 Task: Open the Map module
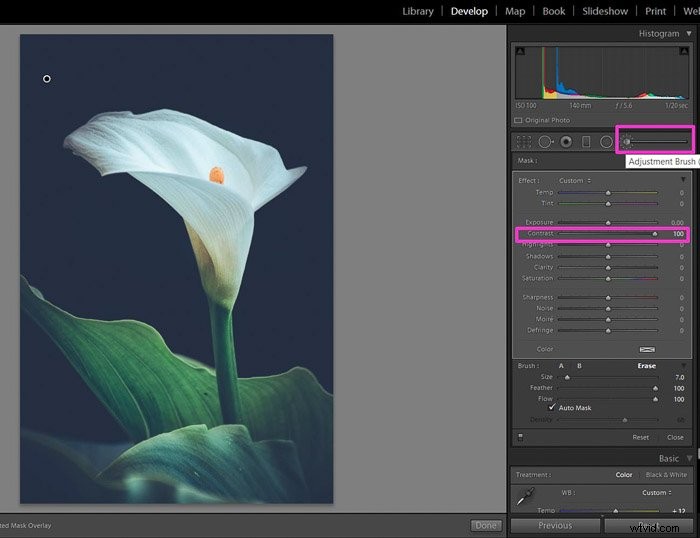pos(515,11)
